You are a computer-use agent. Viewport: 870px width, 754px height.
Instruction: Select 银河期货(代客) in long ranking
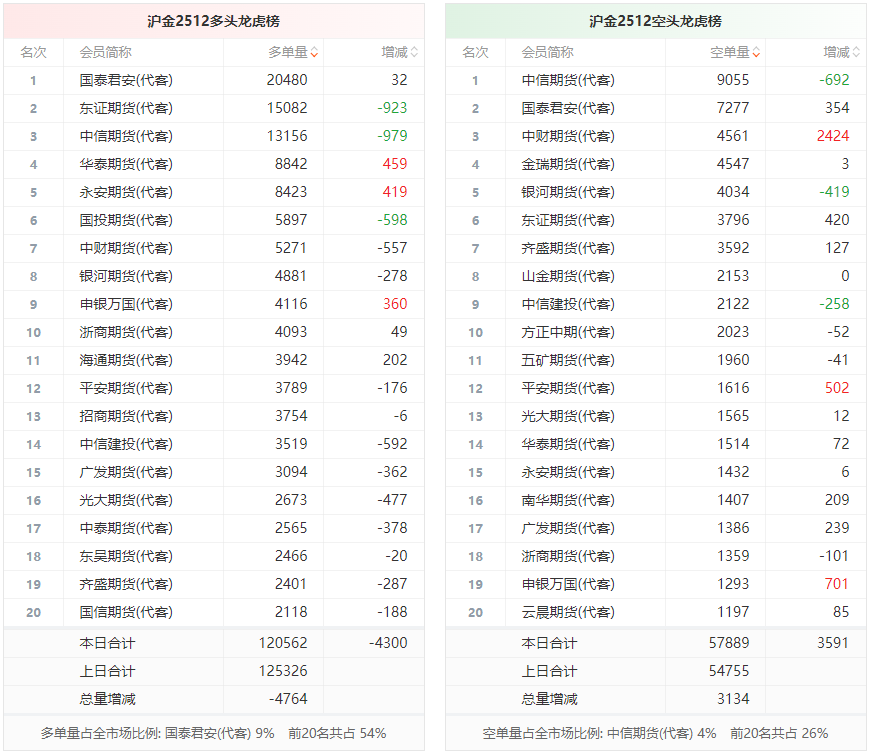[126, 276]
